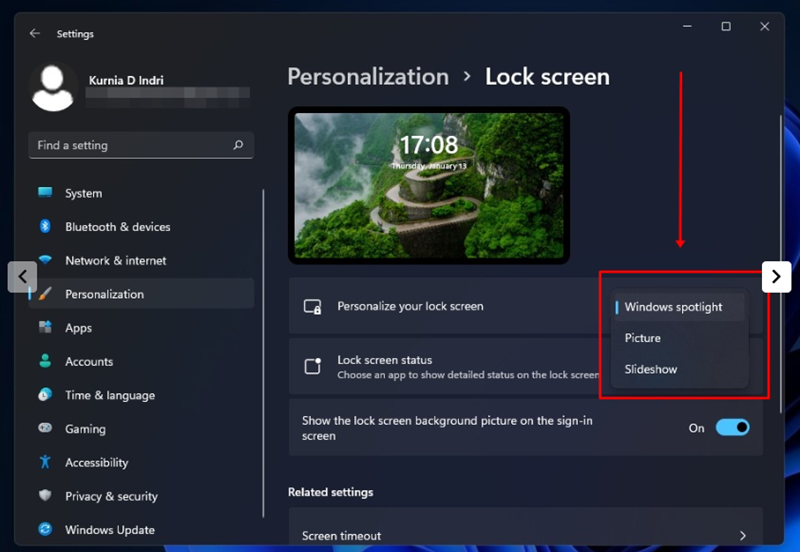This screenshot has height=552, width=800.
Task: Click the Windows Update refresh icon
Action: 45,529
